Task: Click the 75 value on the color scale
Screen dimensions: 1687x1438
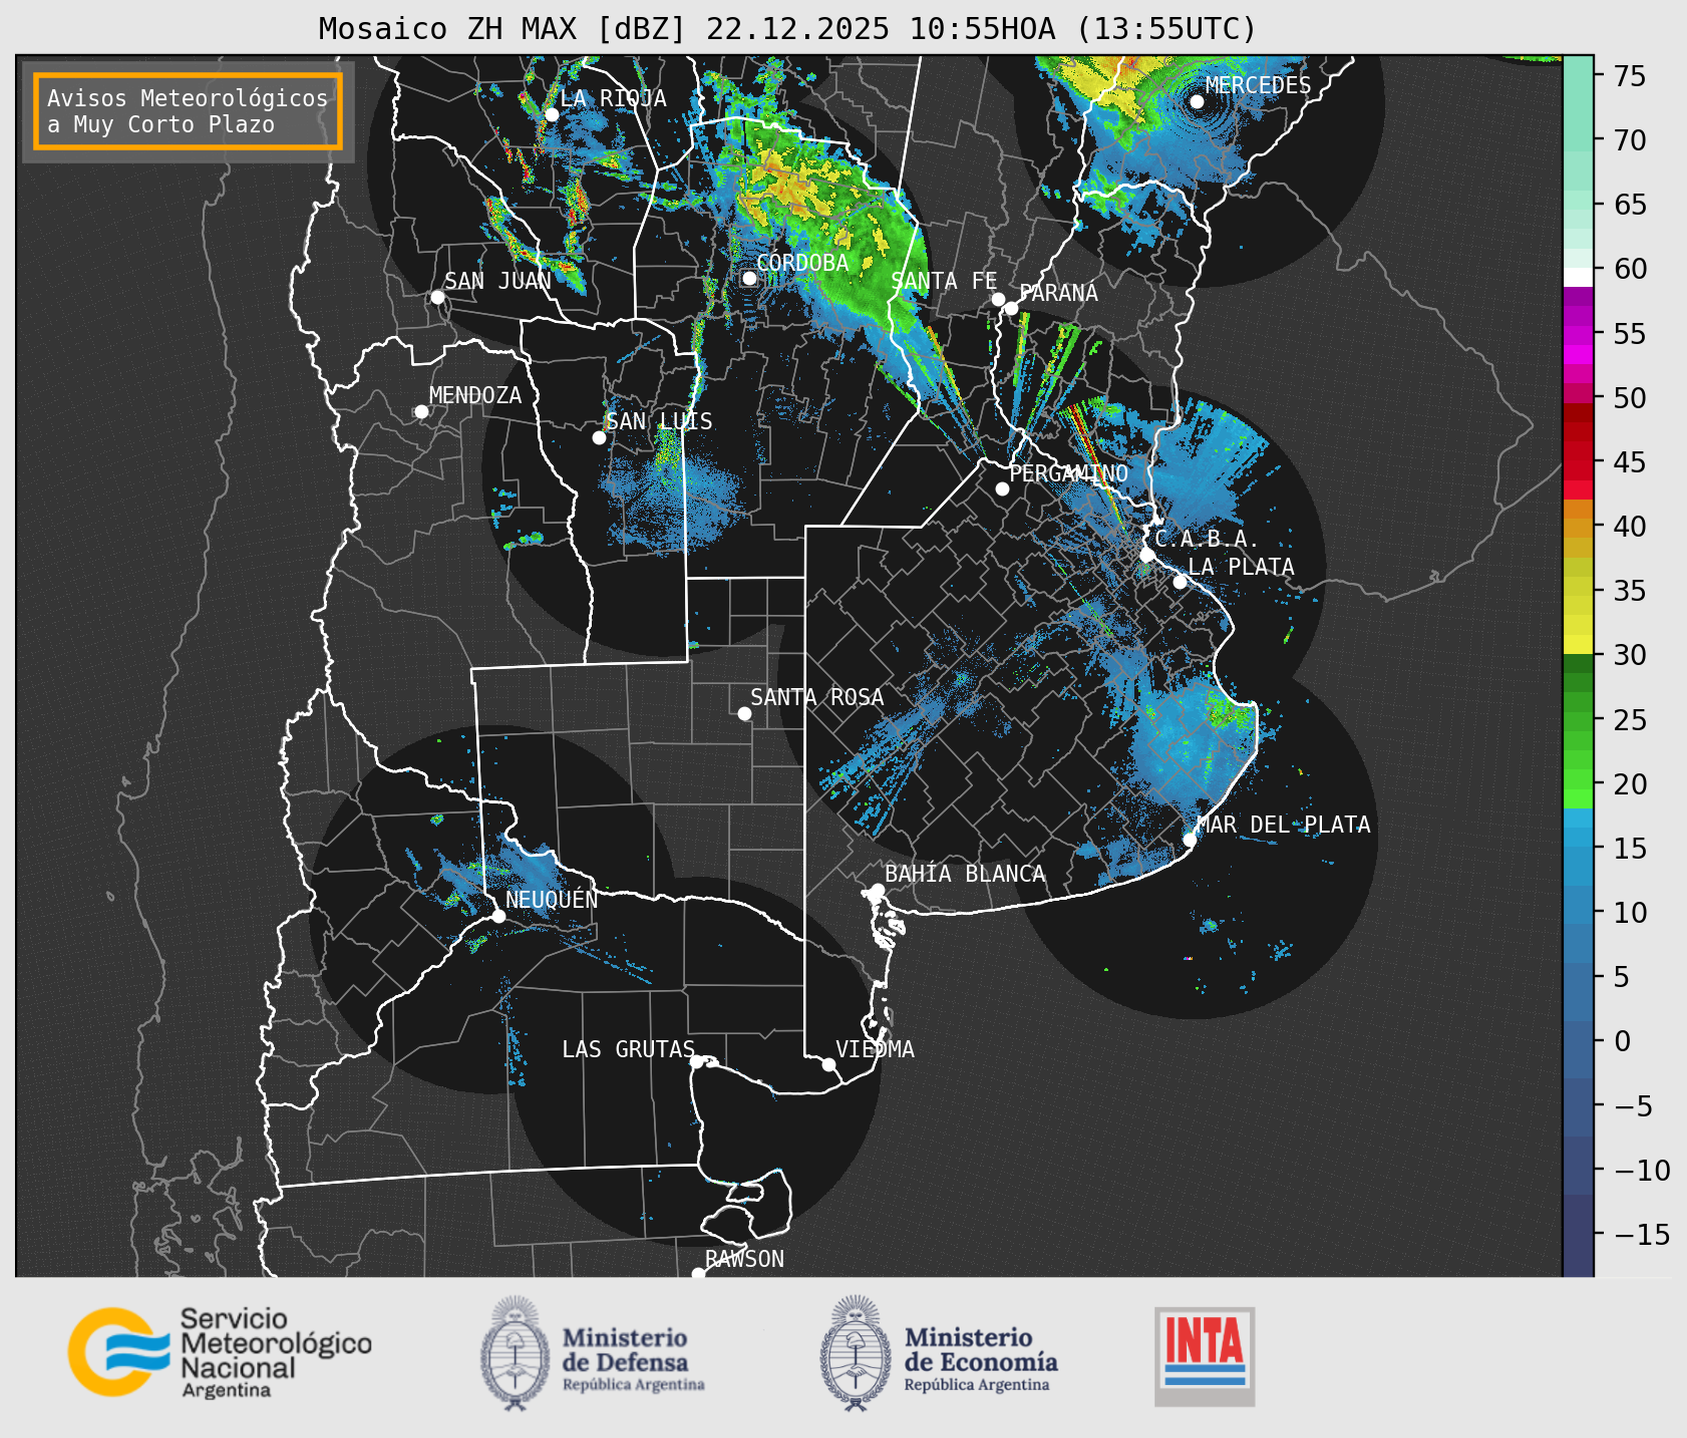Action: coord(1628,76)
